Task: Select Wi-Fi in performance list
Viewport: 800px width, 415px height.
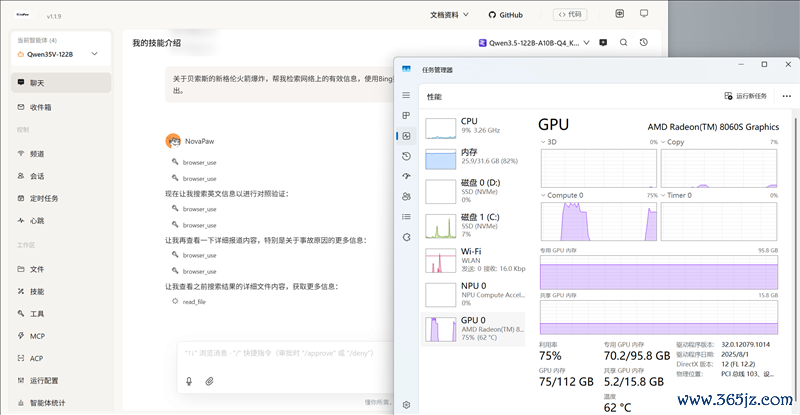Action: click(473, 260)
